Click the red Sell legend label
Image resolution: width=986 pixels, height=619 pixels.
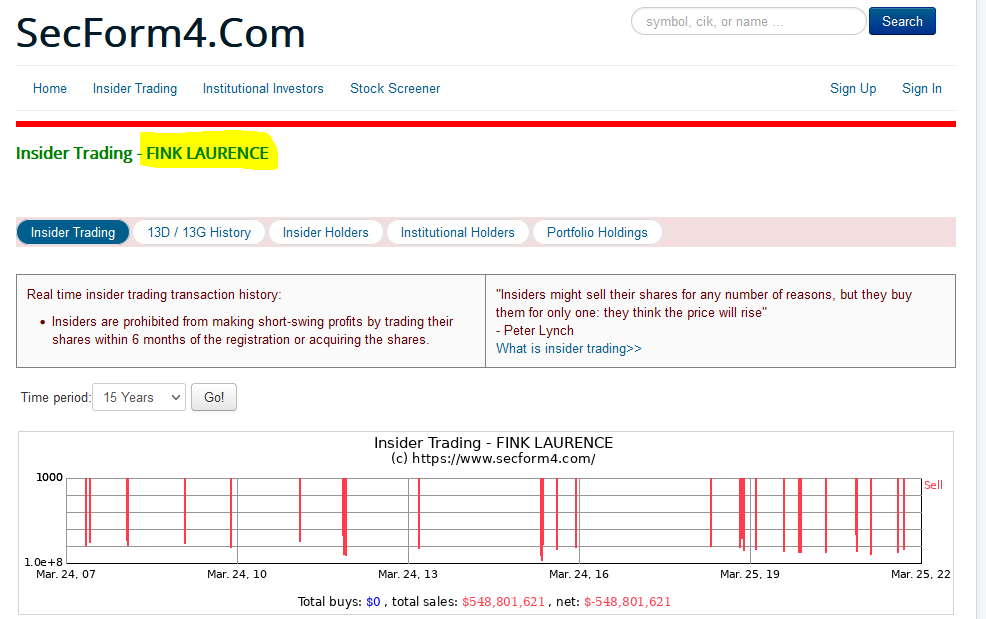tap(933, 485)
